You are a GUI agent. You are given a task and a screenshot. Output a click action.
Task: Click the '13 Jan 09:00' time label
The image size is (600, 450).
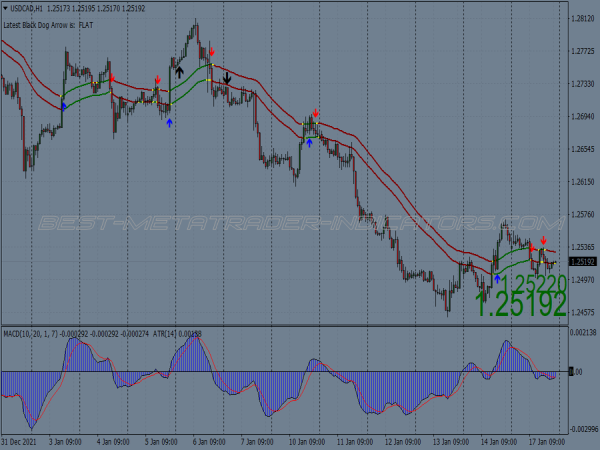[451, 442]
